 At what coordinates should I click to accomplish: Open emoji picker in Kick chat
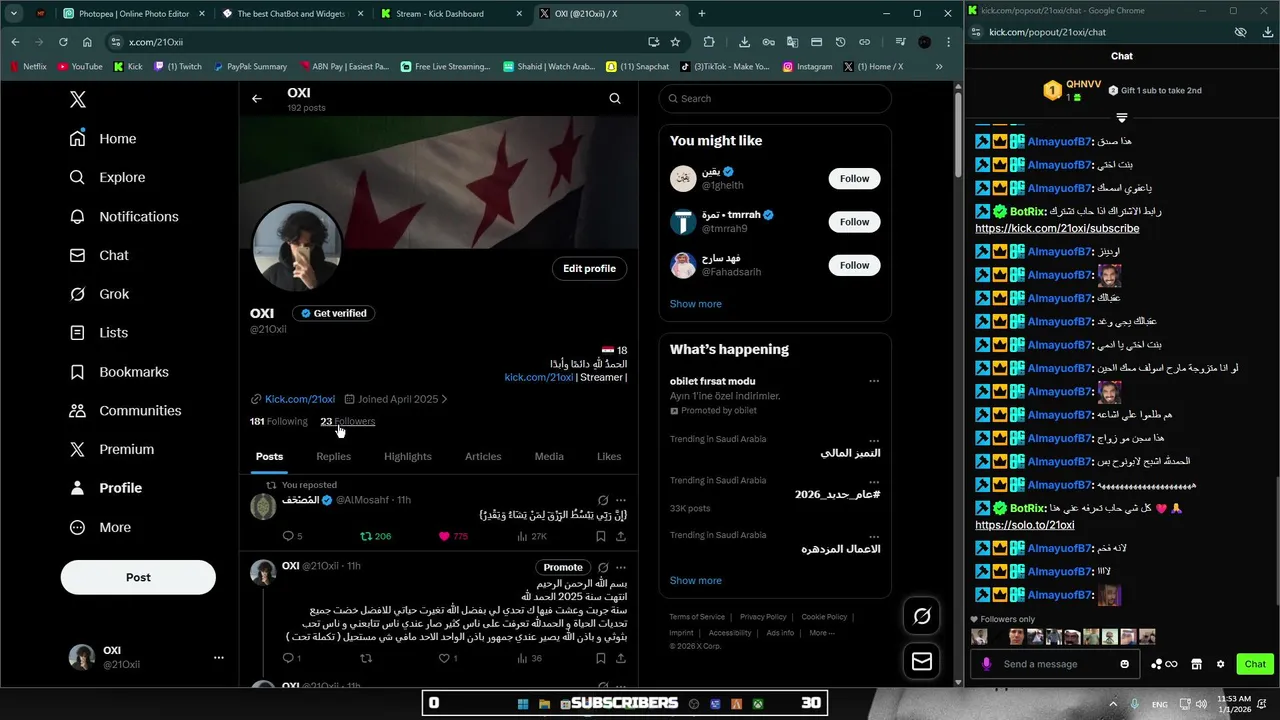pos(1125,664)
